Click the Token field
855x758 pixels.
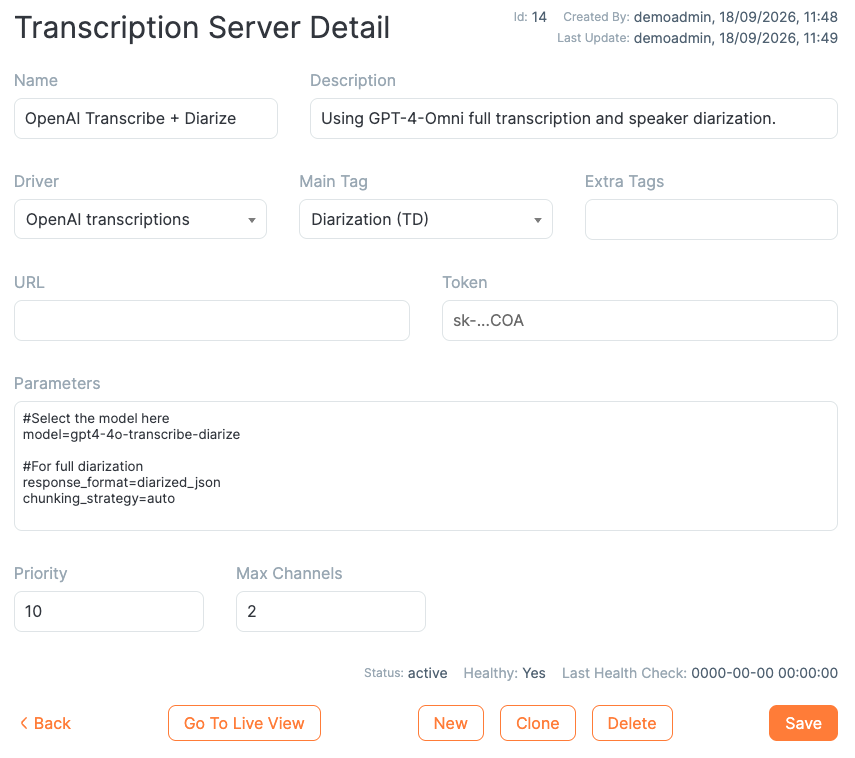tap(640, 321)
